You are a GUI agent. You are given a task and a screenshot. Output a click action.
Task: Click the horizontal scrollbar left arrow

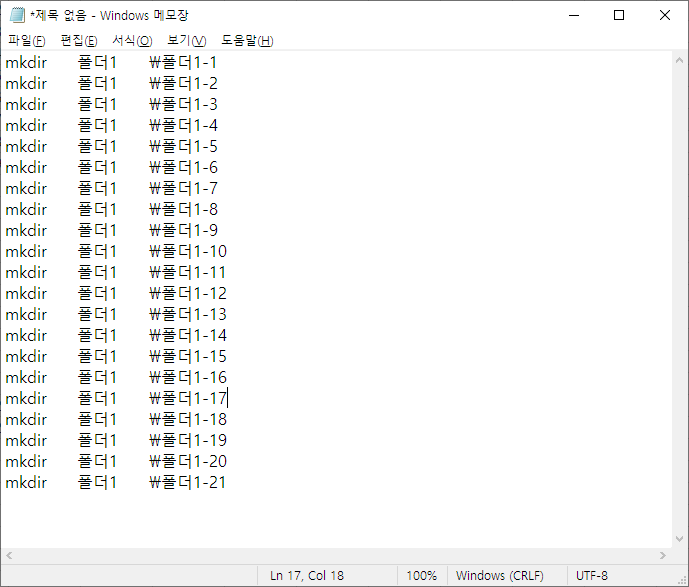pyautogui.click(x=9, y=555)
